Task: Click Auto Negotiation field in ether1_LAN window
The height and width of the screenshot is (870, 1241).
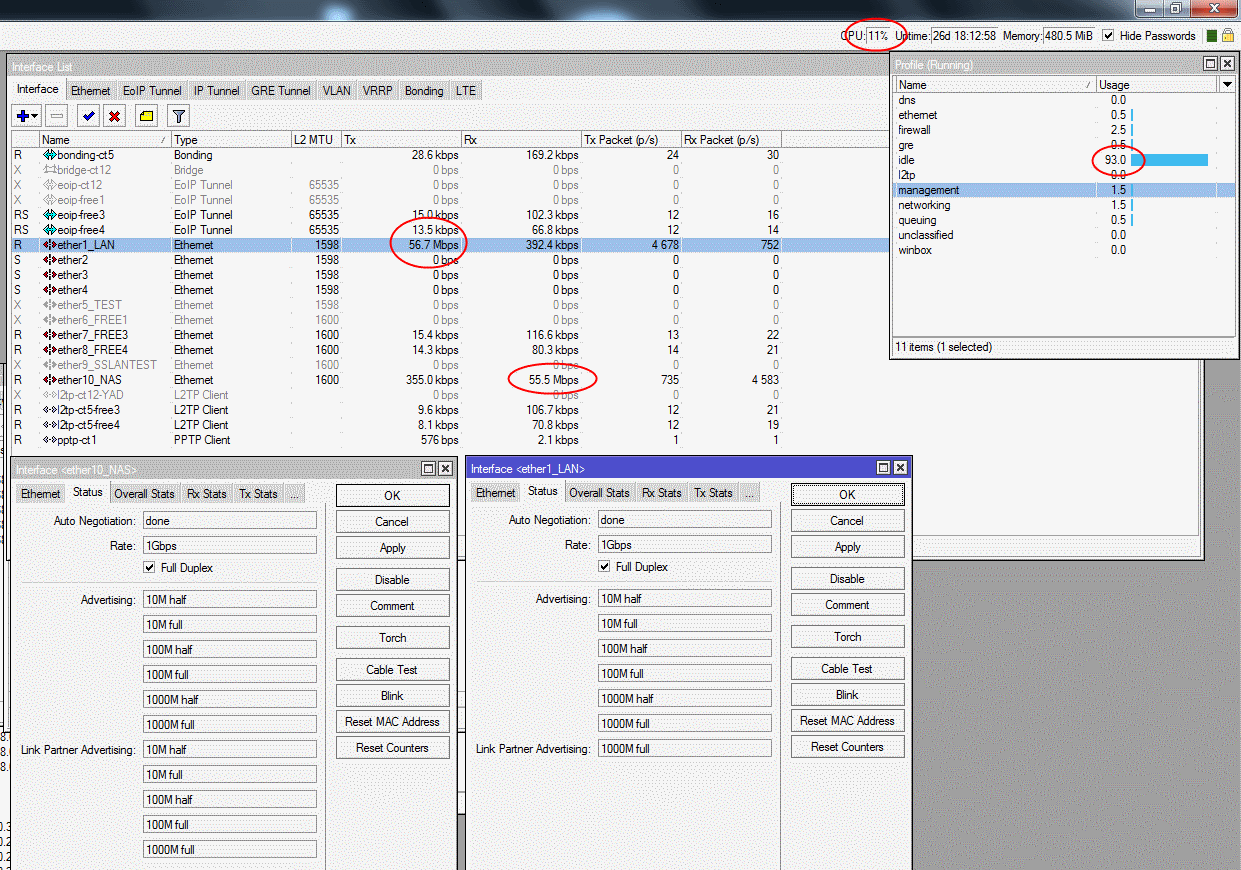Action: 685,520
